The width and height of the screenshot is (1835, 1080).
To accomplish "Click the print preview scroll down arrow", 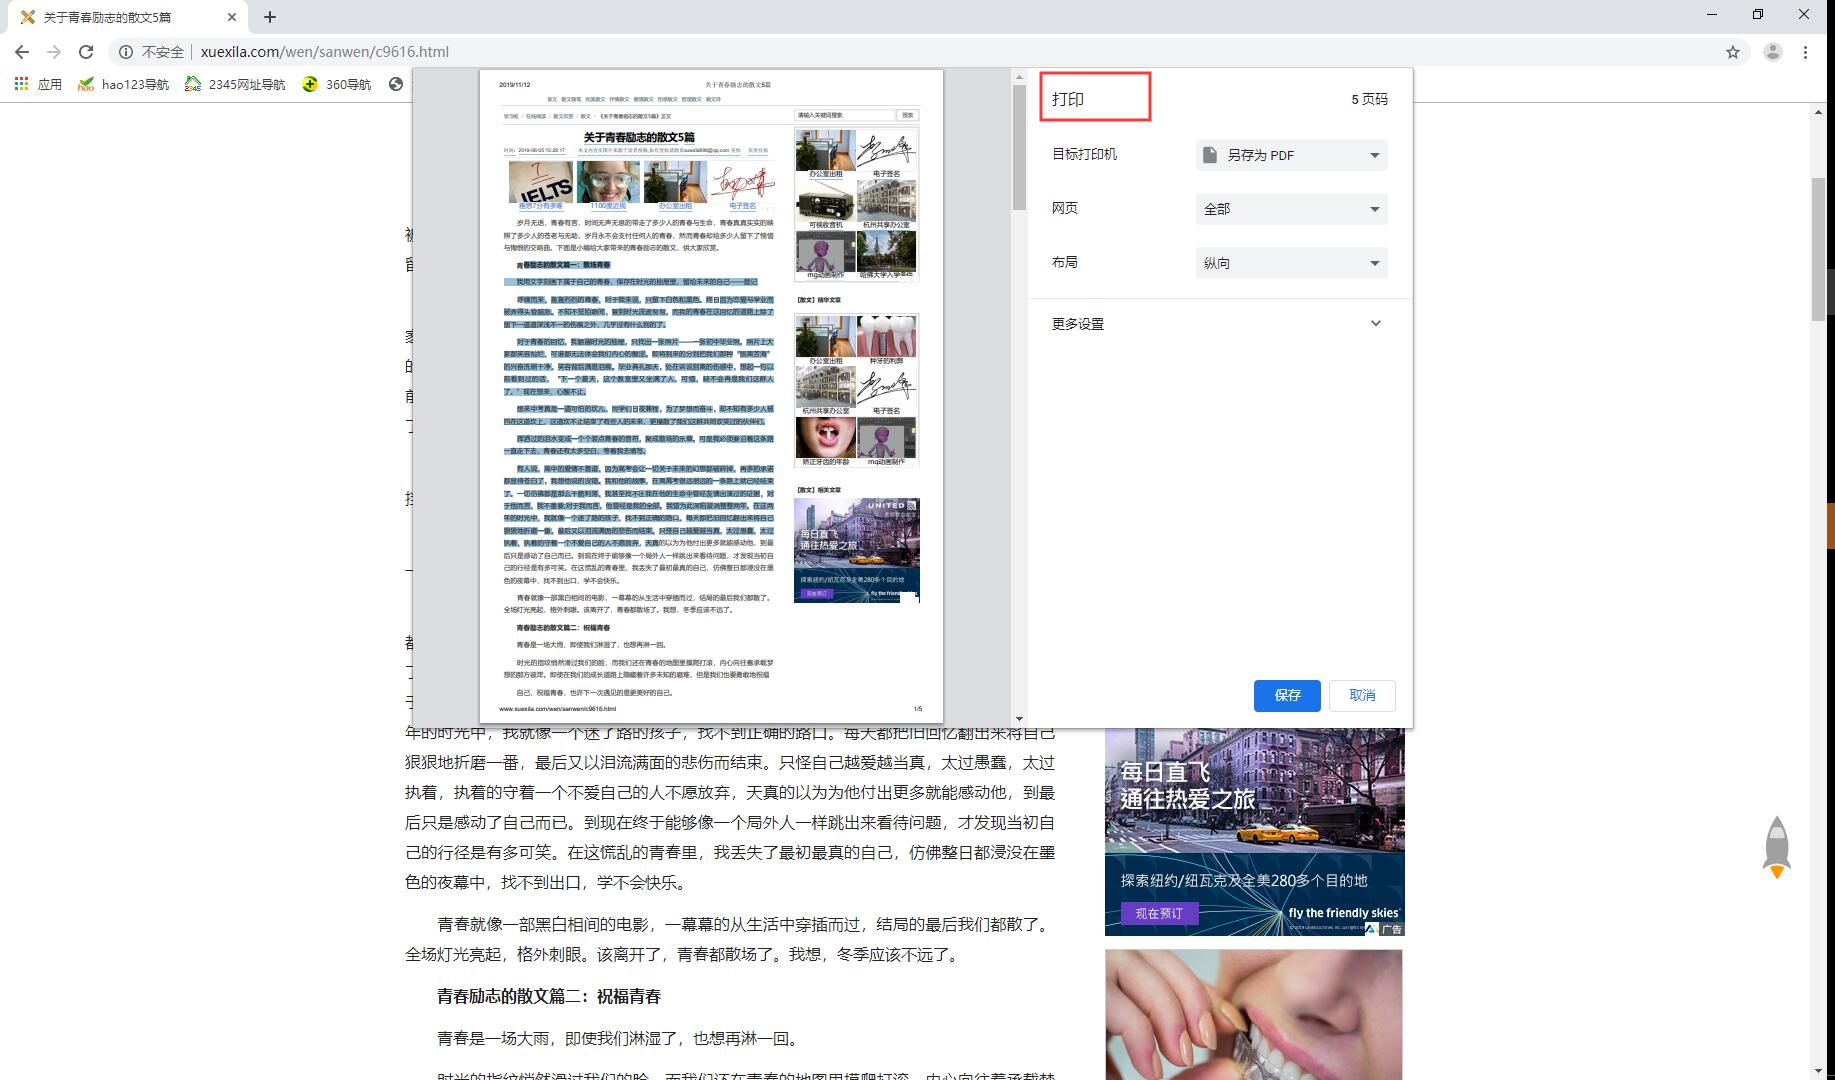I will pyautogui.click(x=1019, y=718).
